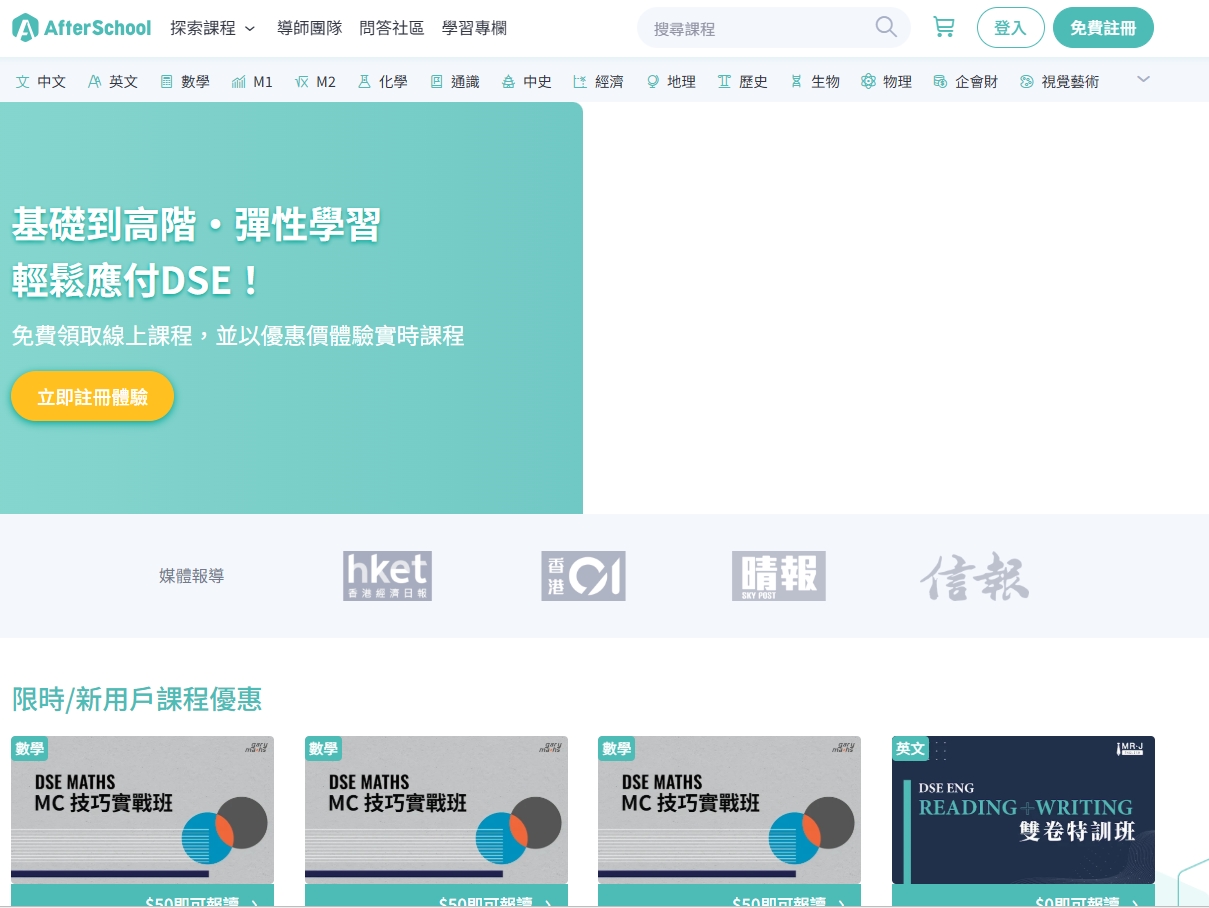The image size is (1209, 908).
Task: Select the 視覺藝術 subject category
Action: (x=1059, y=82)
